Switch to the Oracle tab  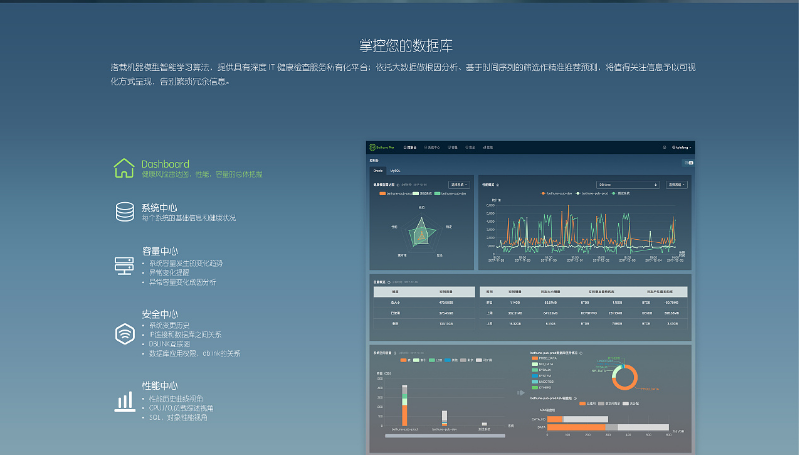(x=378, y=171)
